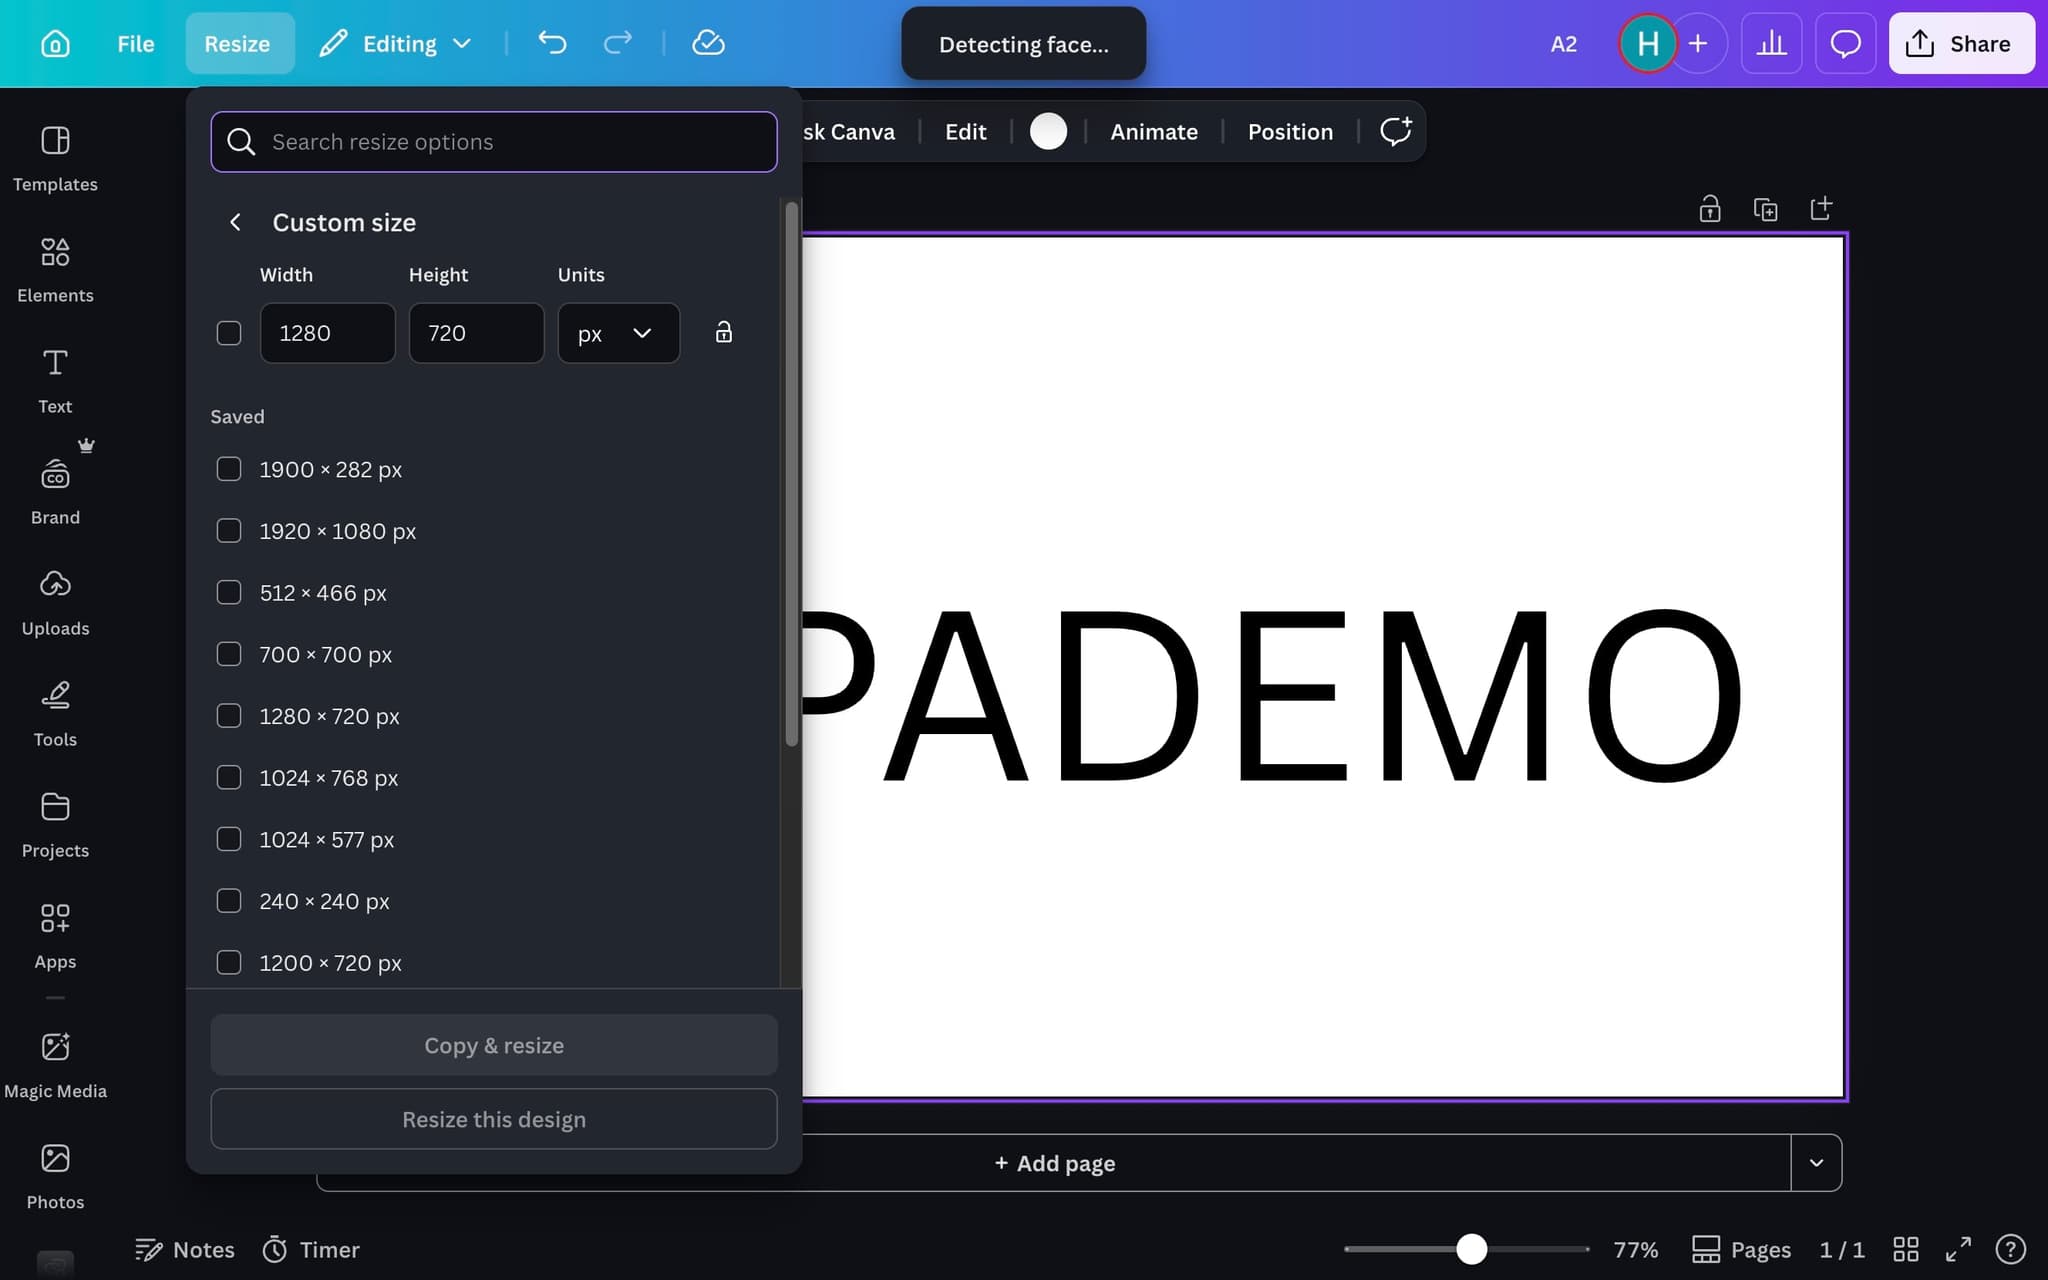Open Magic Media from sidebar
The width and height of the screenshot is (2048, 1280).
pyautogui.click(x=55, y=1064)
